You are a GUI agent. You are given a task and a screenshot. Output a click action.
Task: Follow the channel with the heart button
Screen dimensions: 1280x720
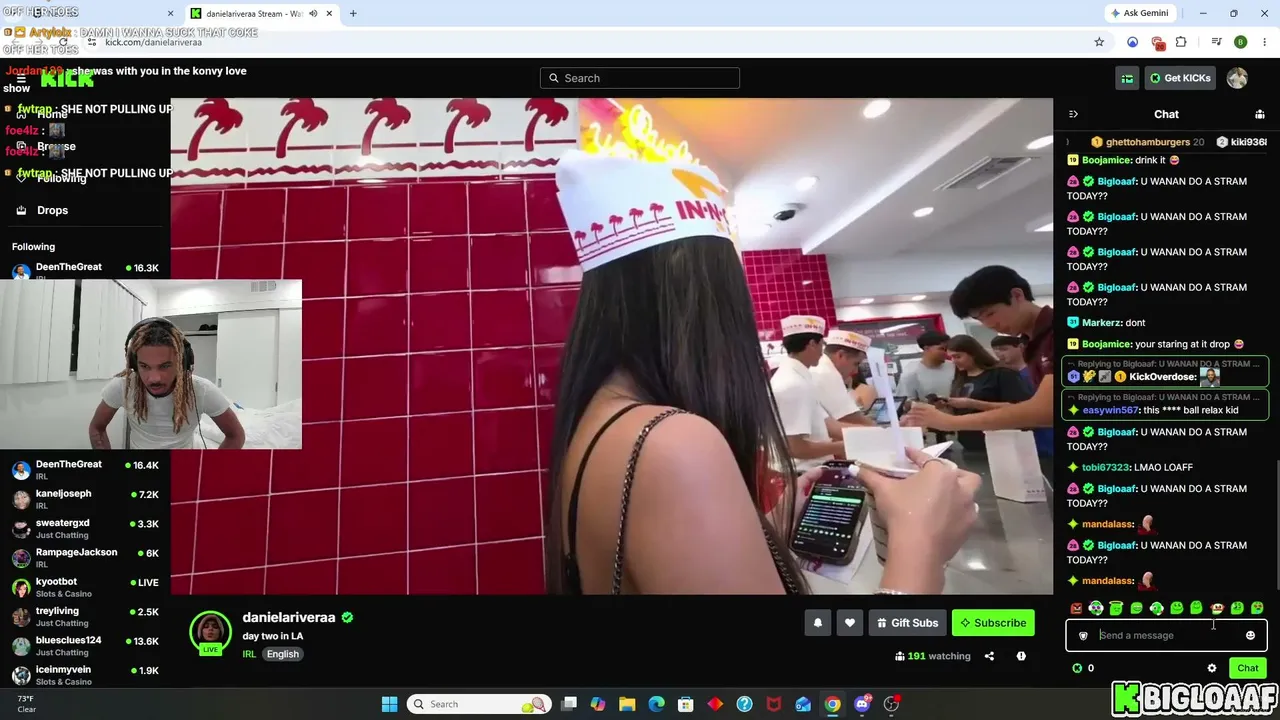[x=850, y=623]
